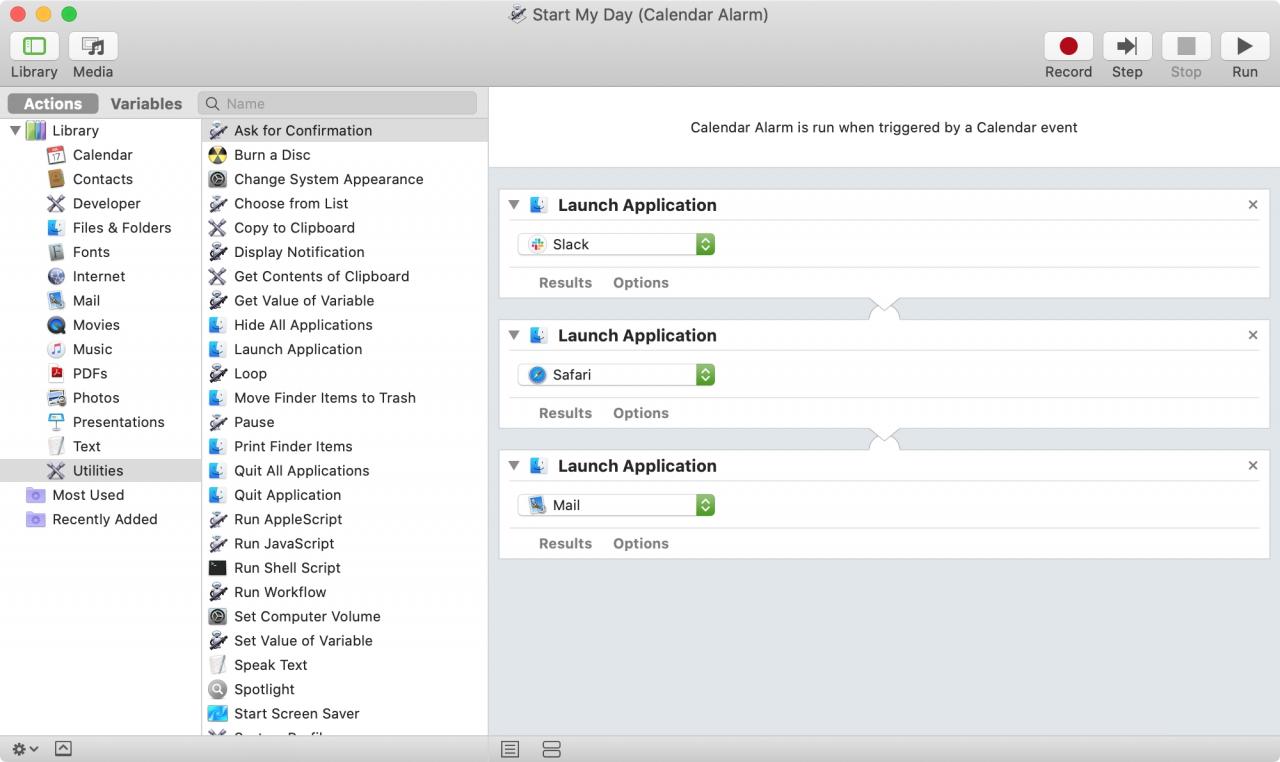Select the Photos category
The height and width of the screenshot is (762, 1280).
point(100,397)
